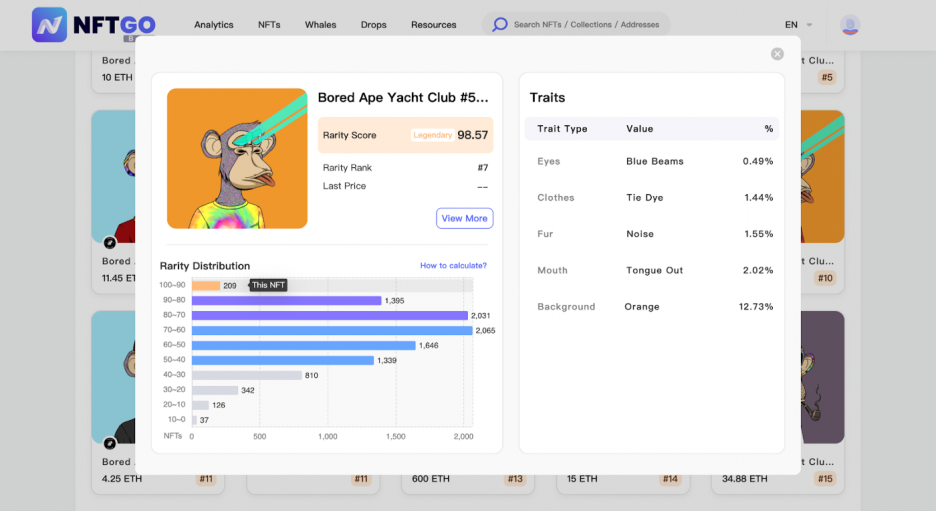Click the Legendary rarity badge
Viewport: 936px width, 511px height.
(432, 135)
